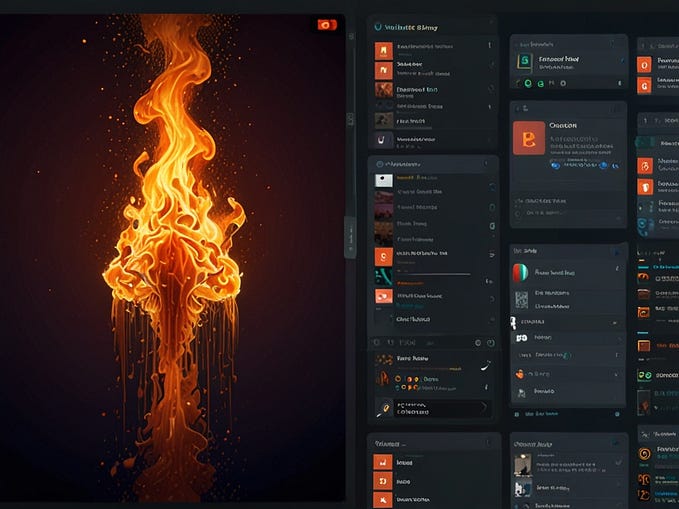Click the power icon in the second list toolbar
This screenshot has height=509, width=679.
491,343
